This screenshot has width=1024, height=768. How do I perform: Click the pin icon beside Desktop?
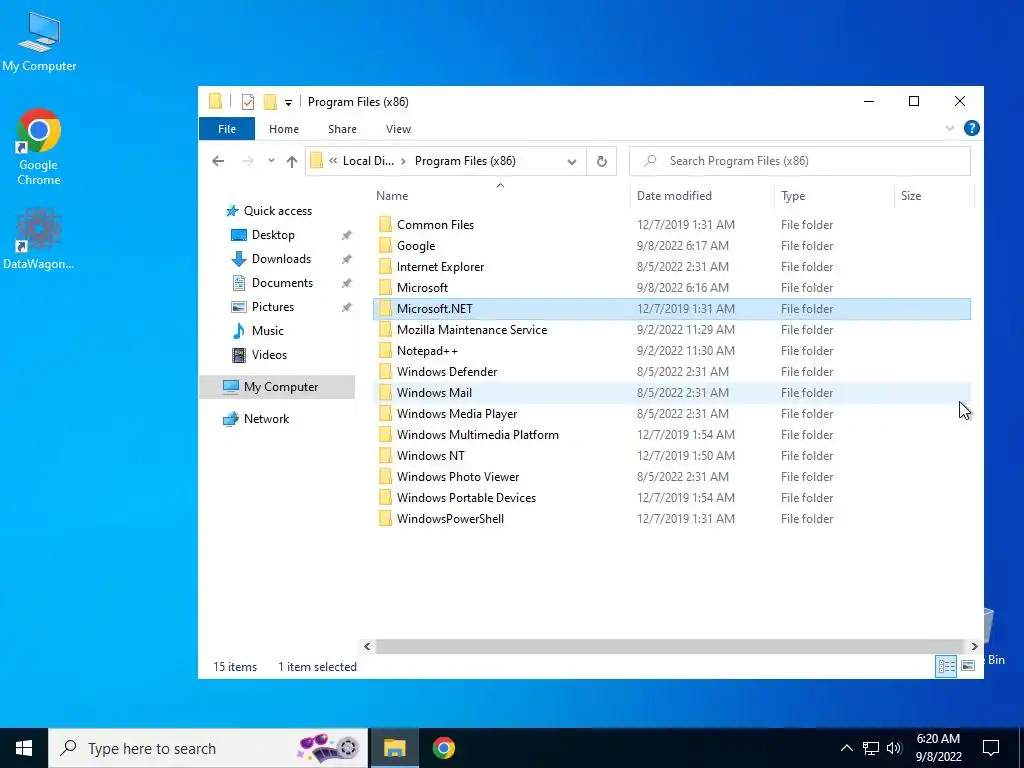347,235
